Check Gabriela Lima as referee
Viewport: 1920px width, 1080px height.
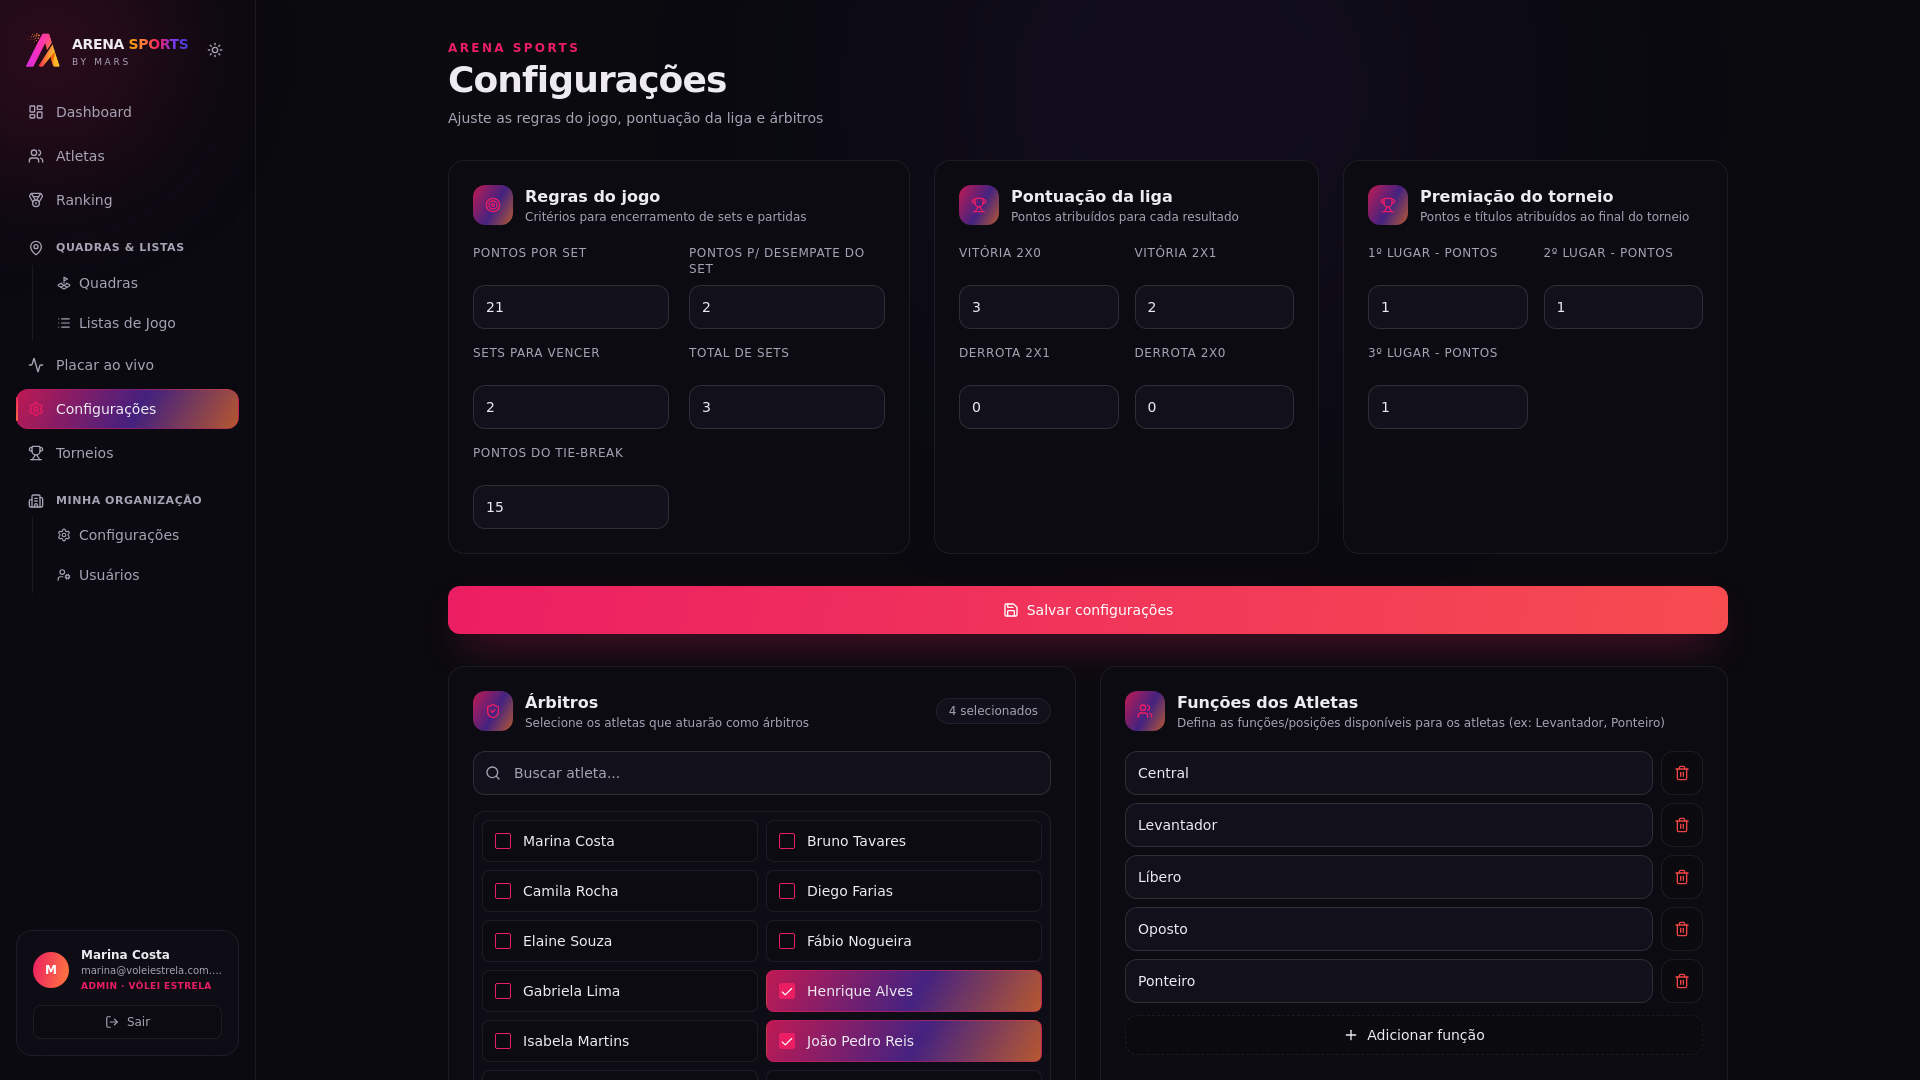(x=503, y=991)
